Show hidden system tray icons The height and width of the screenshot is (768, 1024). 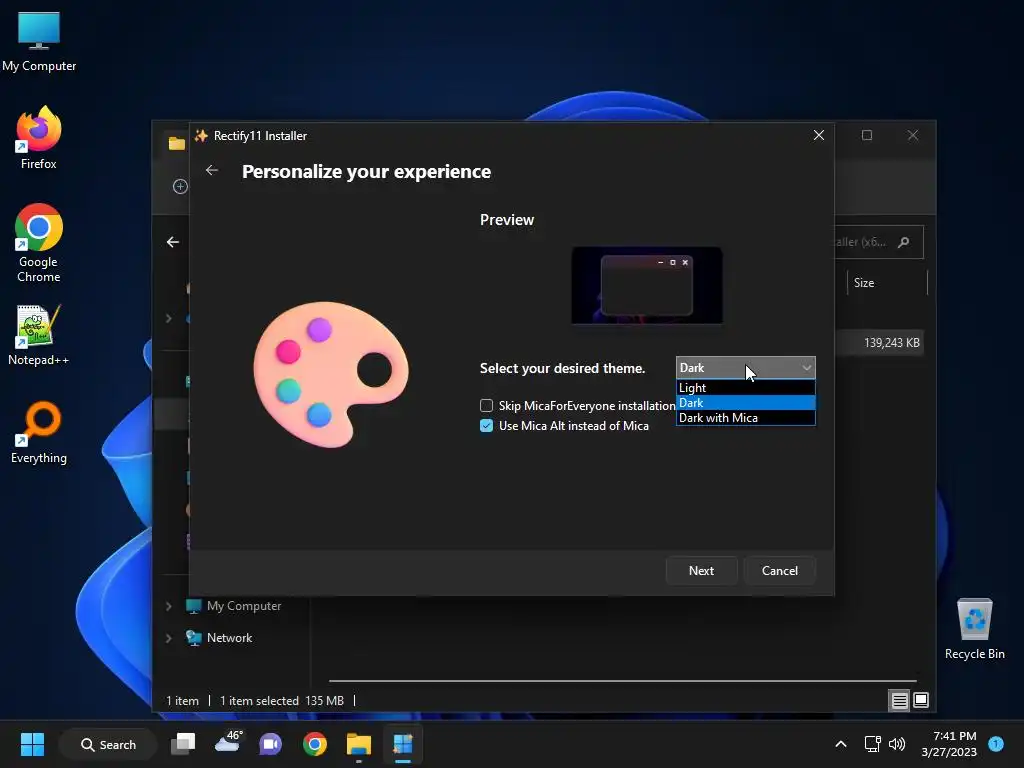pos(840,744)
